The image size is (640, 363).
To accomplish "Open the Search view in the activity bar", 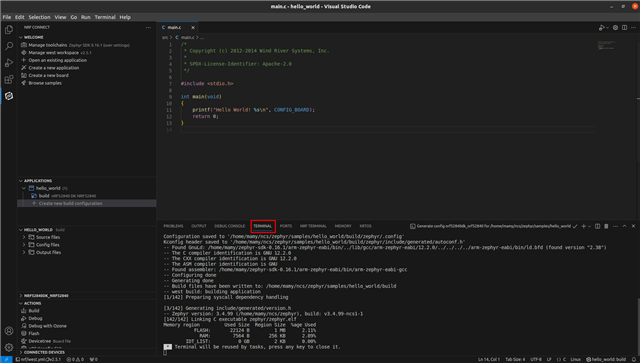I will click(x=9, y=46).
